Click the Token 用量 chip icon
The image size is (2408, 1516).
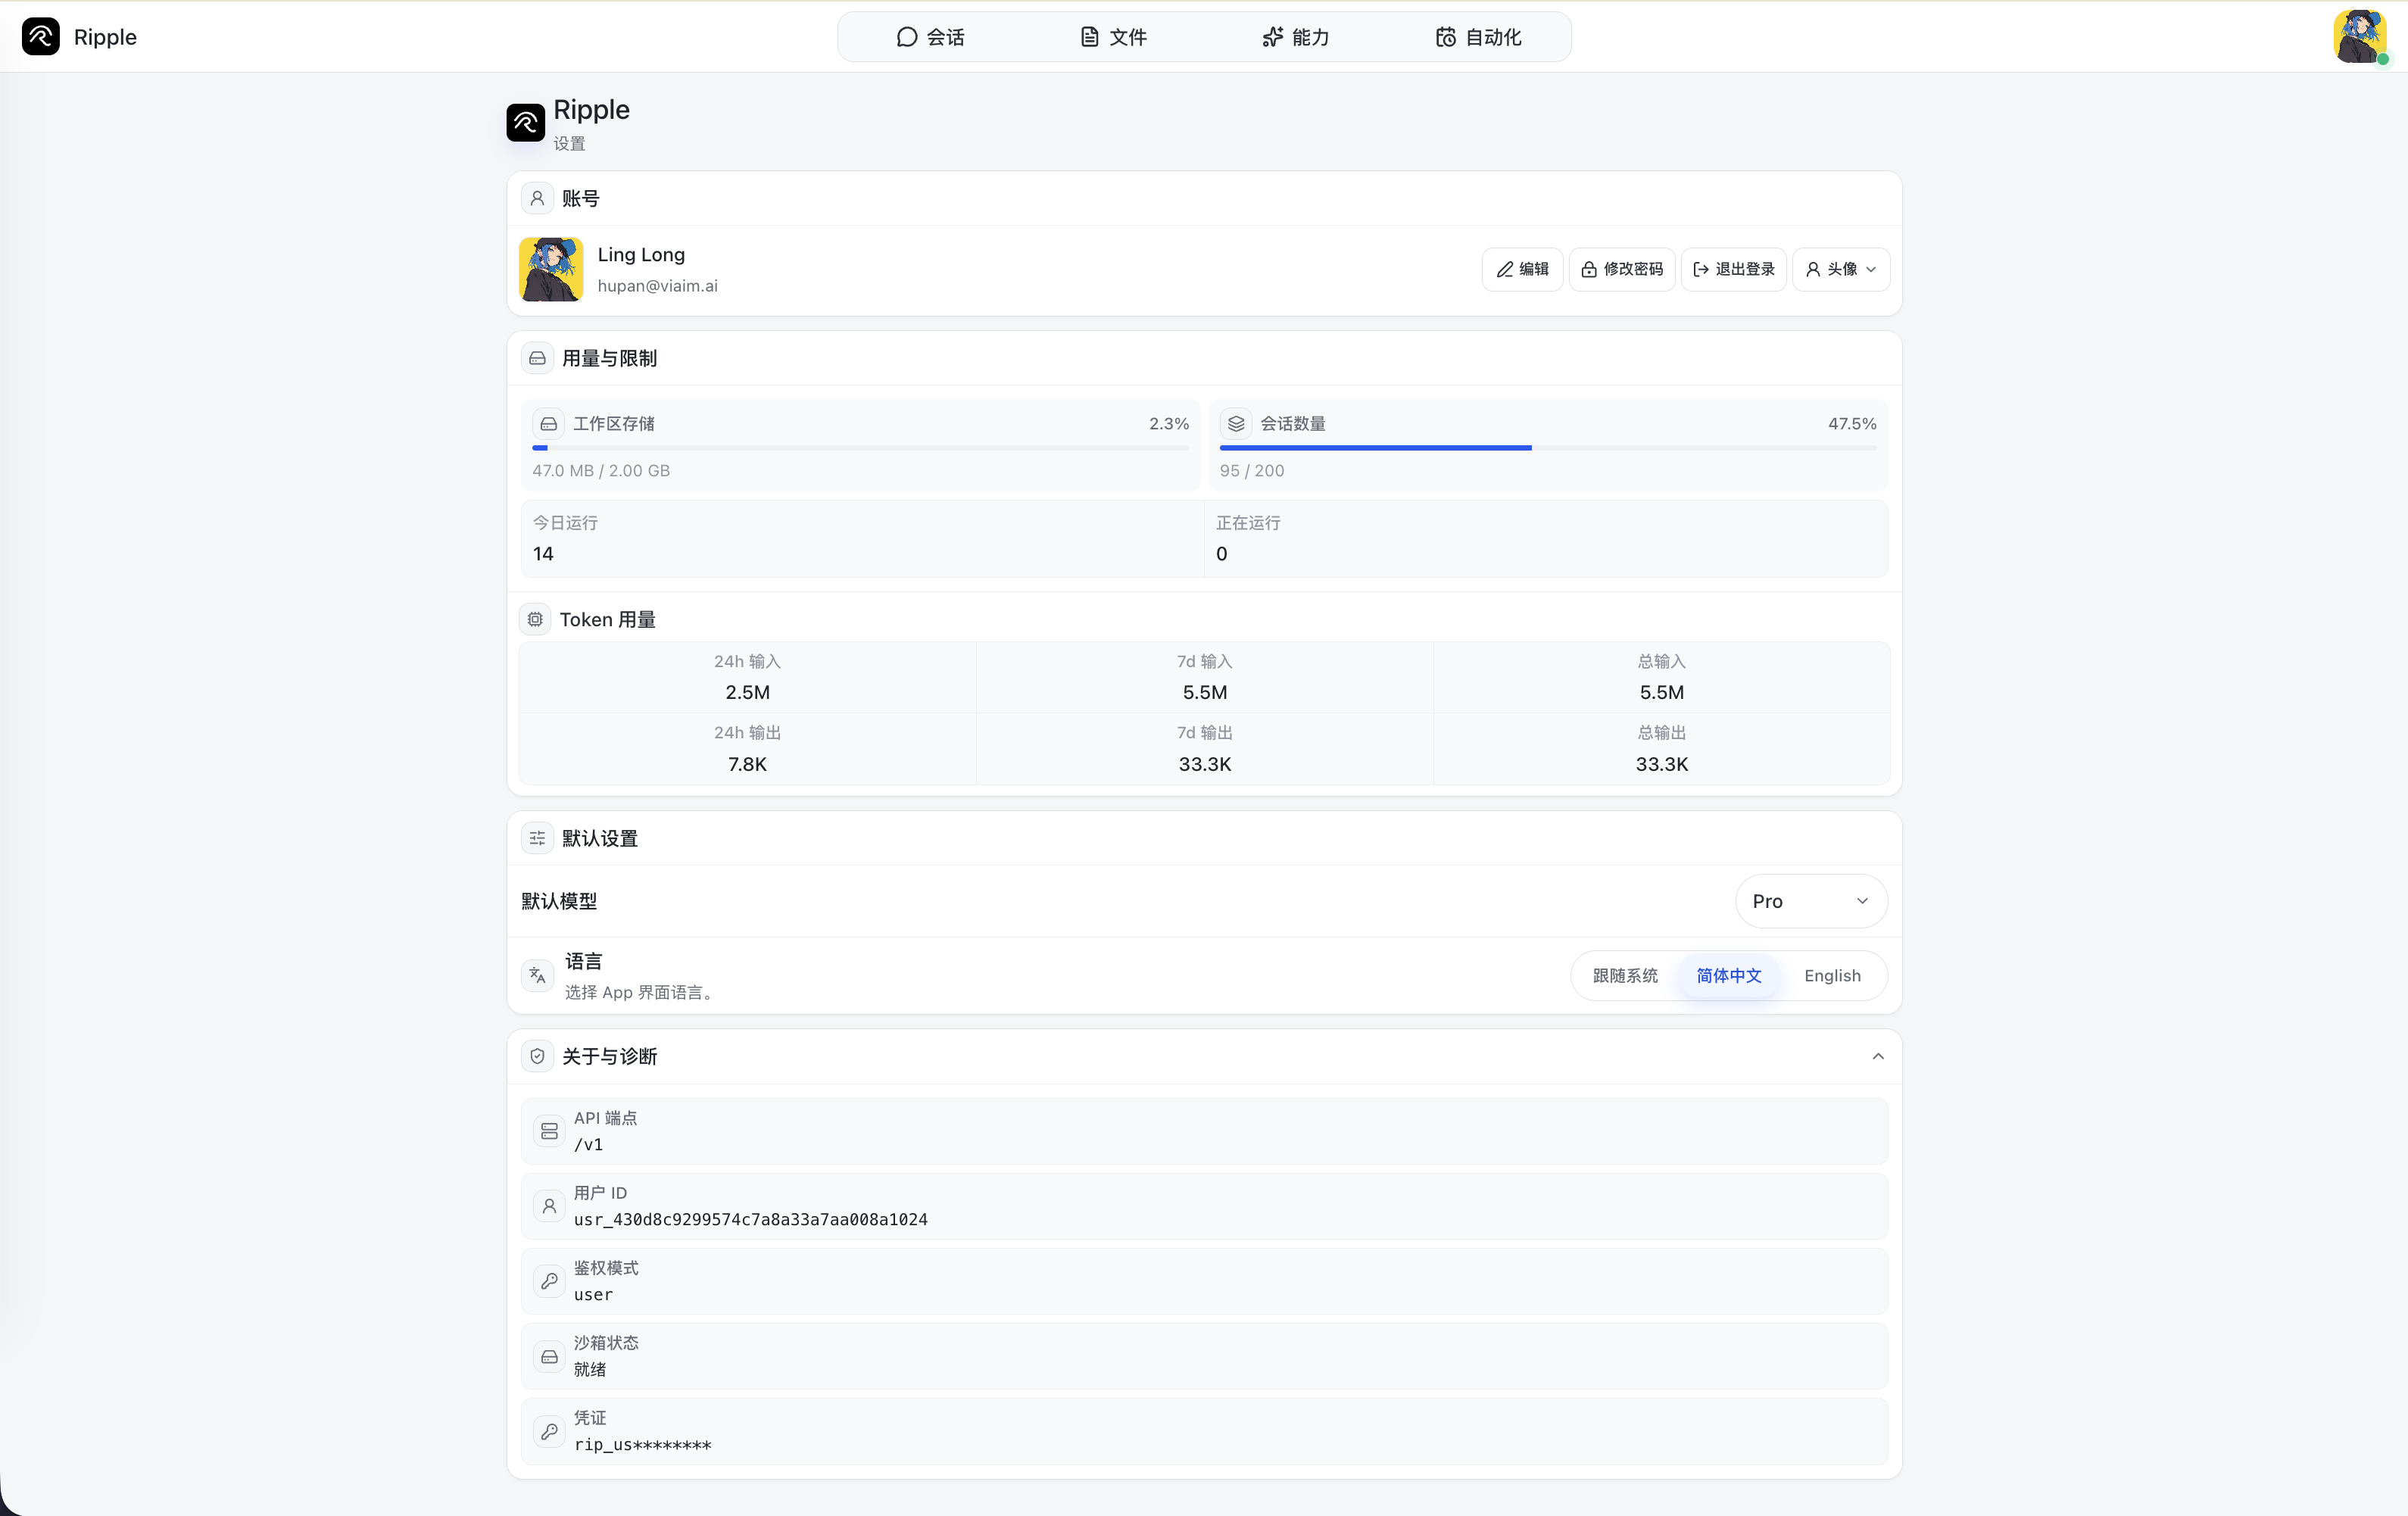click(x=535, y=619)
